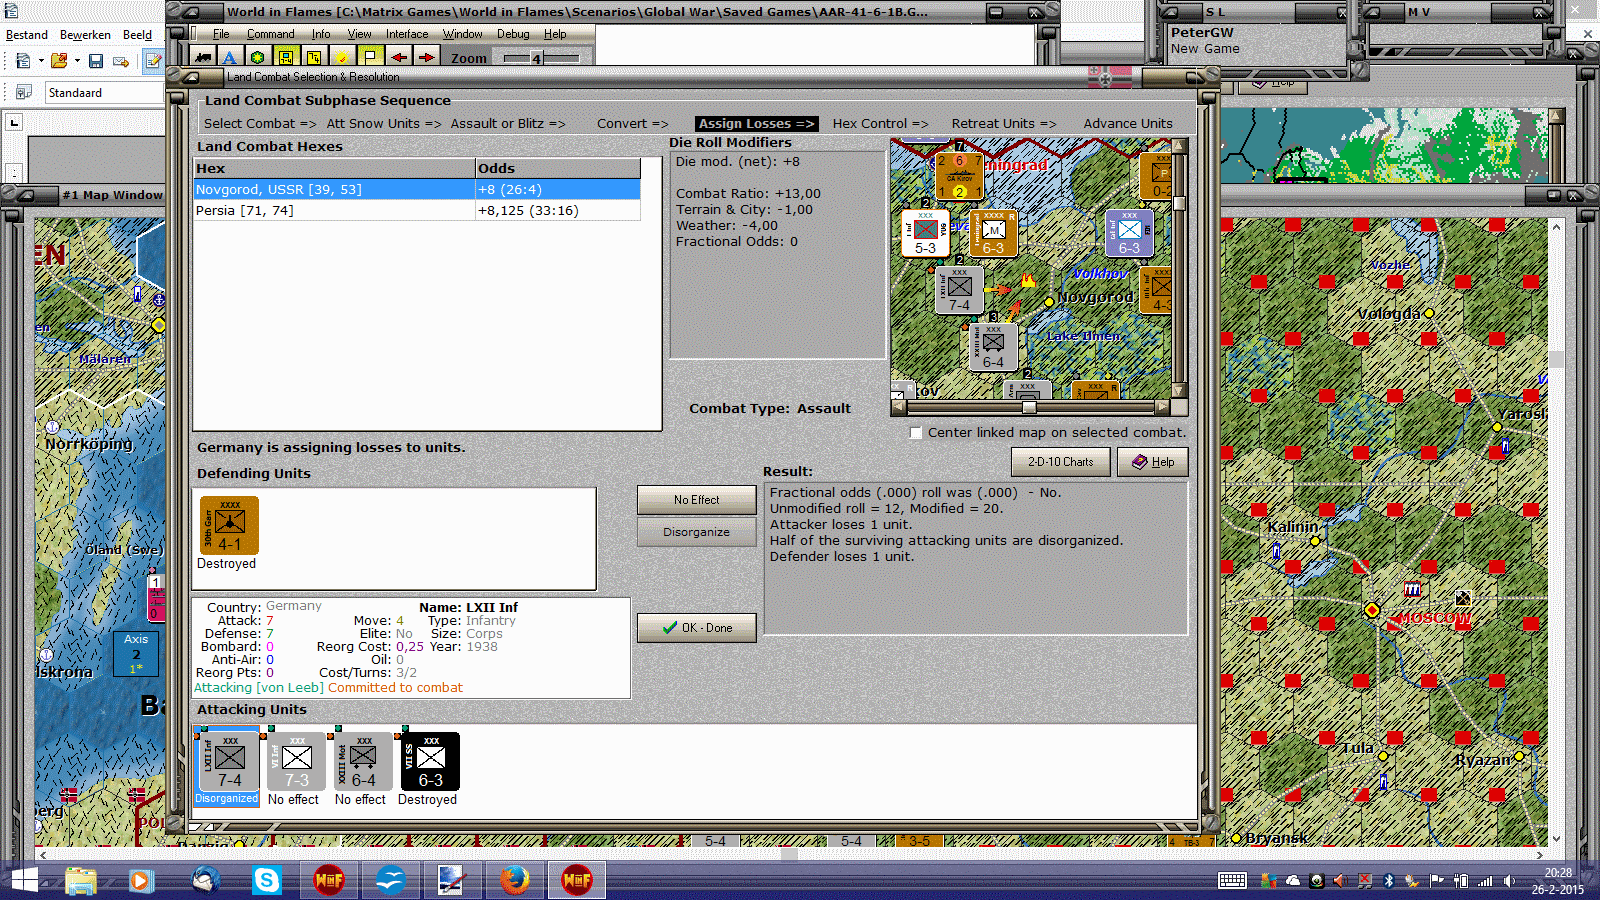The width and height of the screenshot is (1600, 900).
Task: Select the LXII Inf 7-4 attacking unit
Action: (229, 762)
